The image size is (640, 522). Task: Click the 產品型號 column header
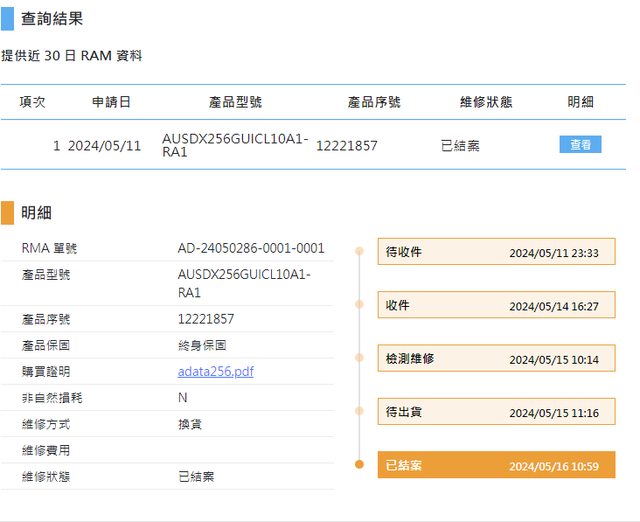click(235, 102)
